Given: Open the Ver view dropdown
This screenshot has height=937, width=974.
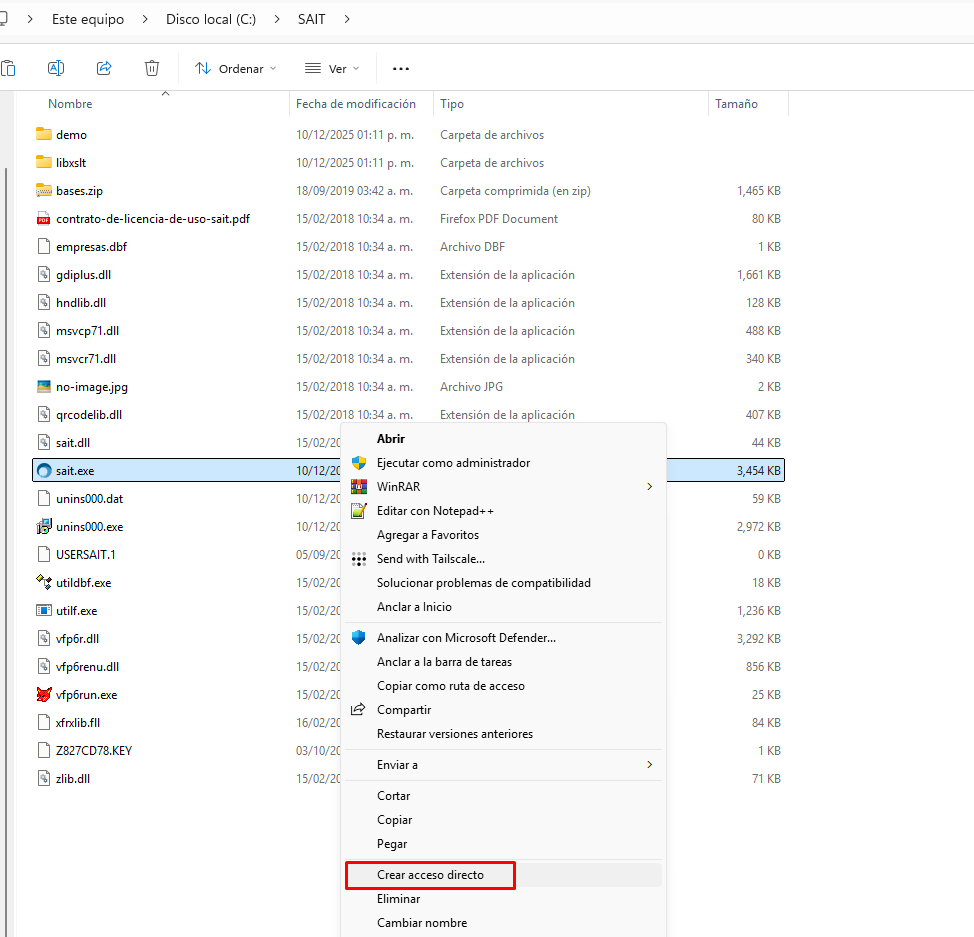Looking at the screenshot, I should [x=332, y=69].
